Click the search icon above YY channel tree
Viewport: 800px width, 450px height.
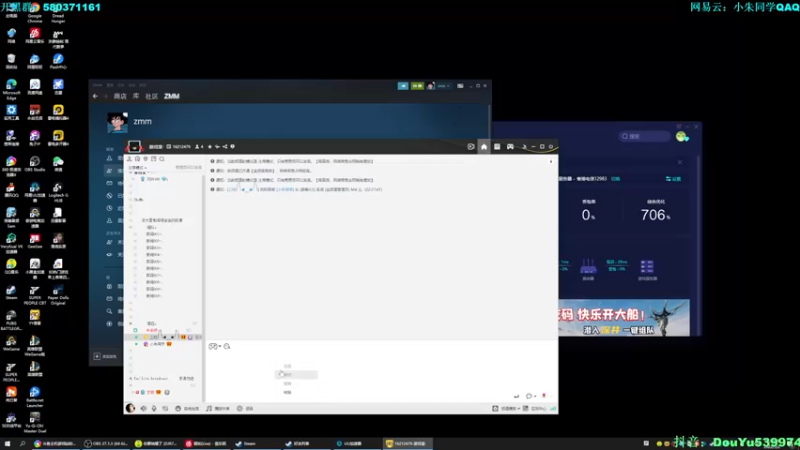point(162,159)
